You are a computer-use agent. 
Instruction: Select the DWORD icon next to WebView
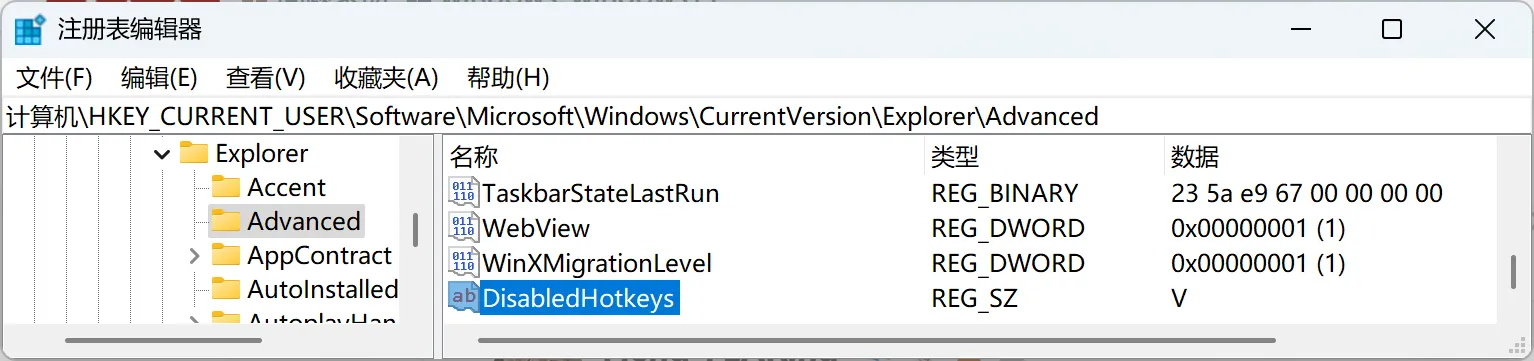(464, 228)
